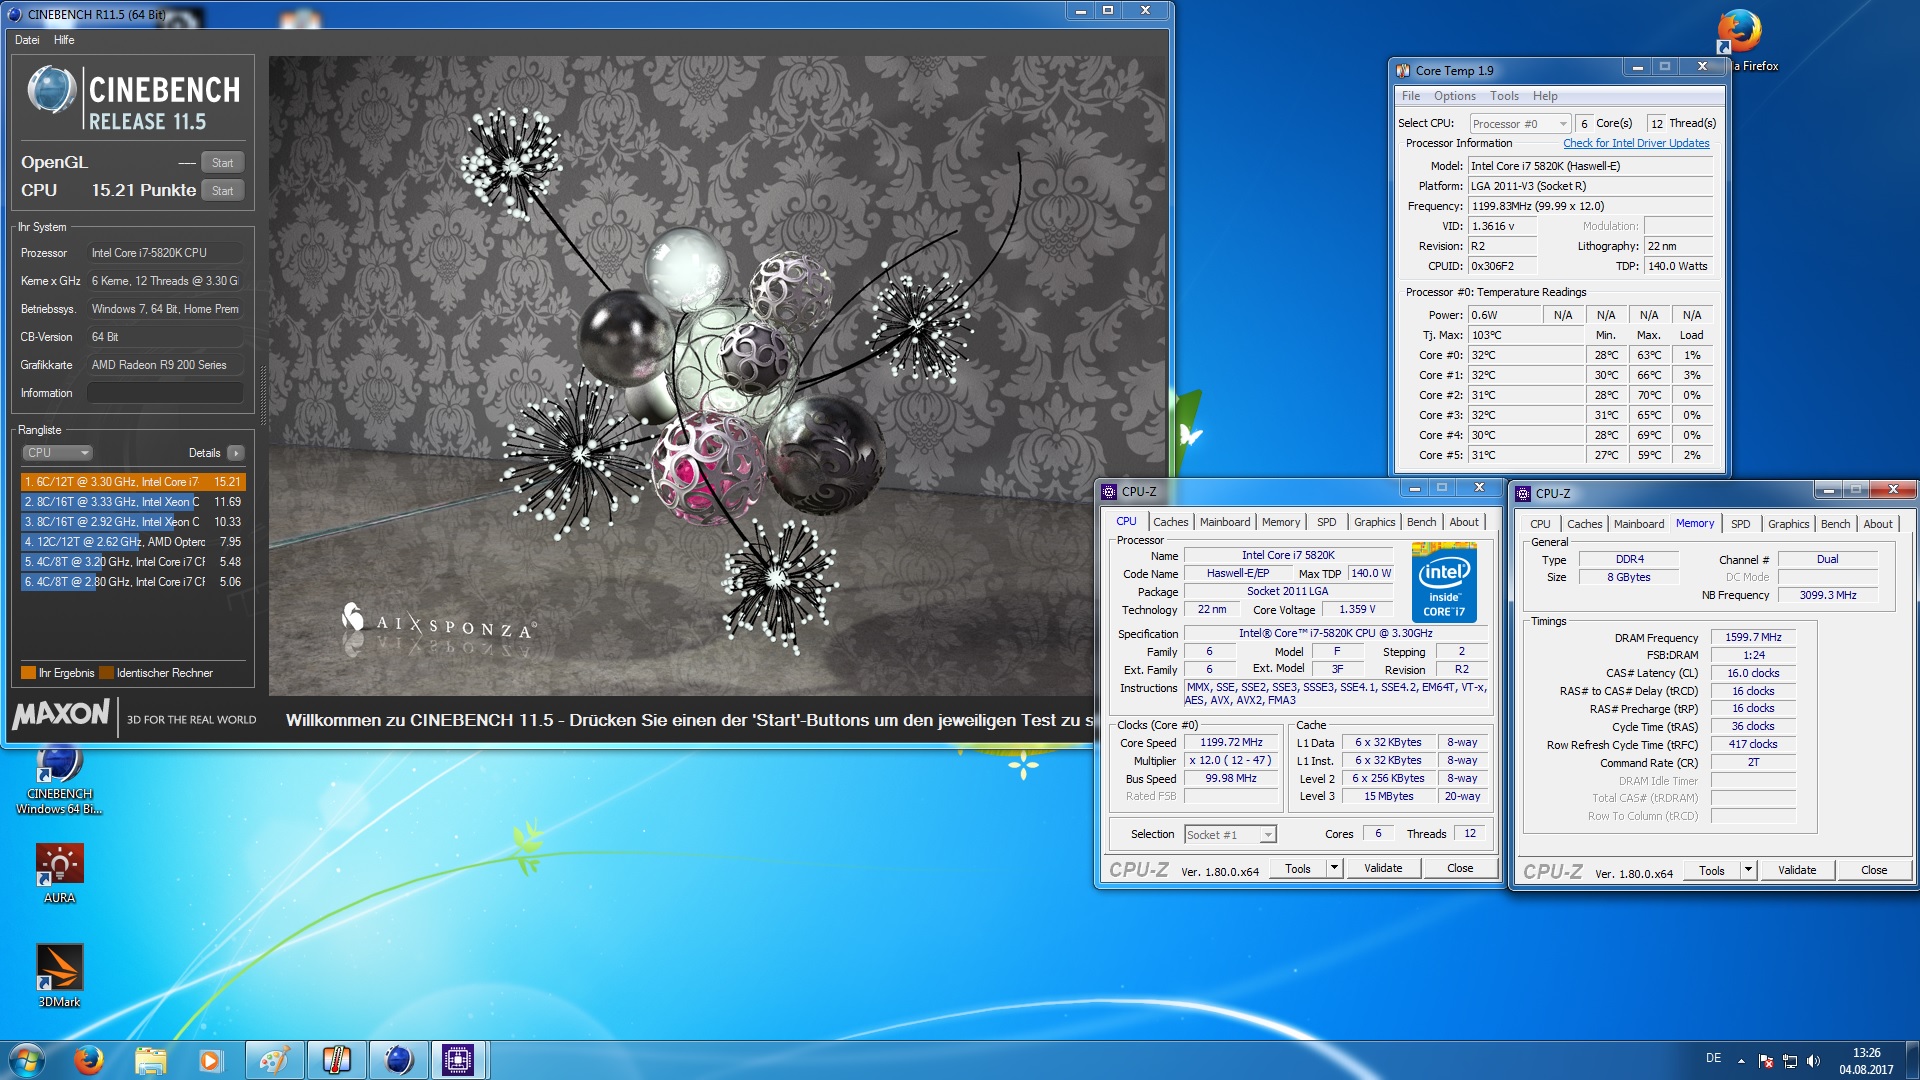1920x1080 pixels.
Task: Click the volume speaker tray icon
Action: (1813, 1061)
